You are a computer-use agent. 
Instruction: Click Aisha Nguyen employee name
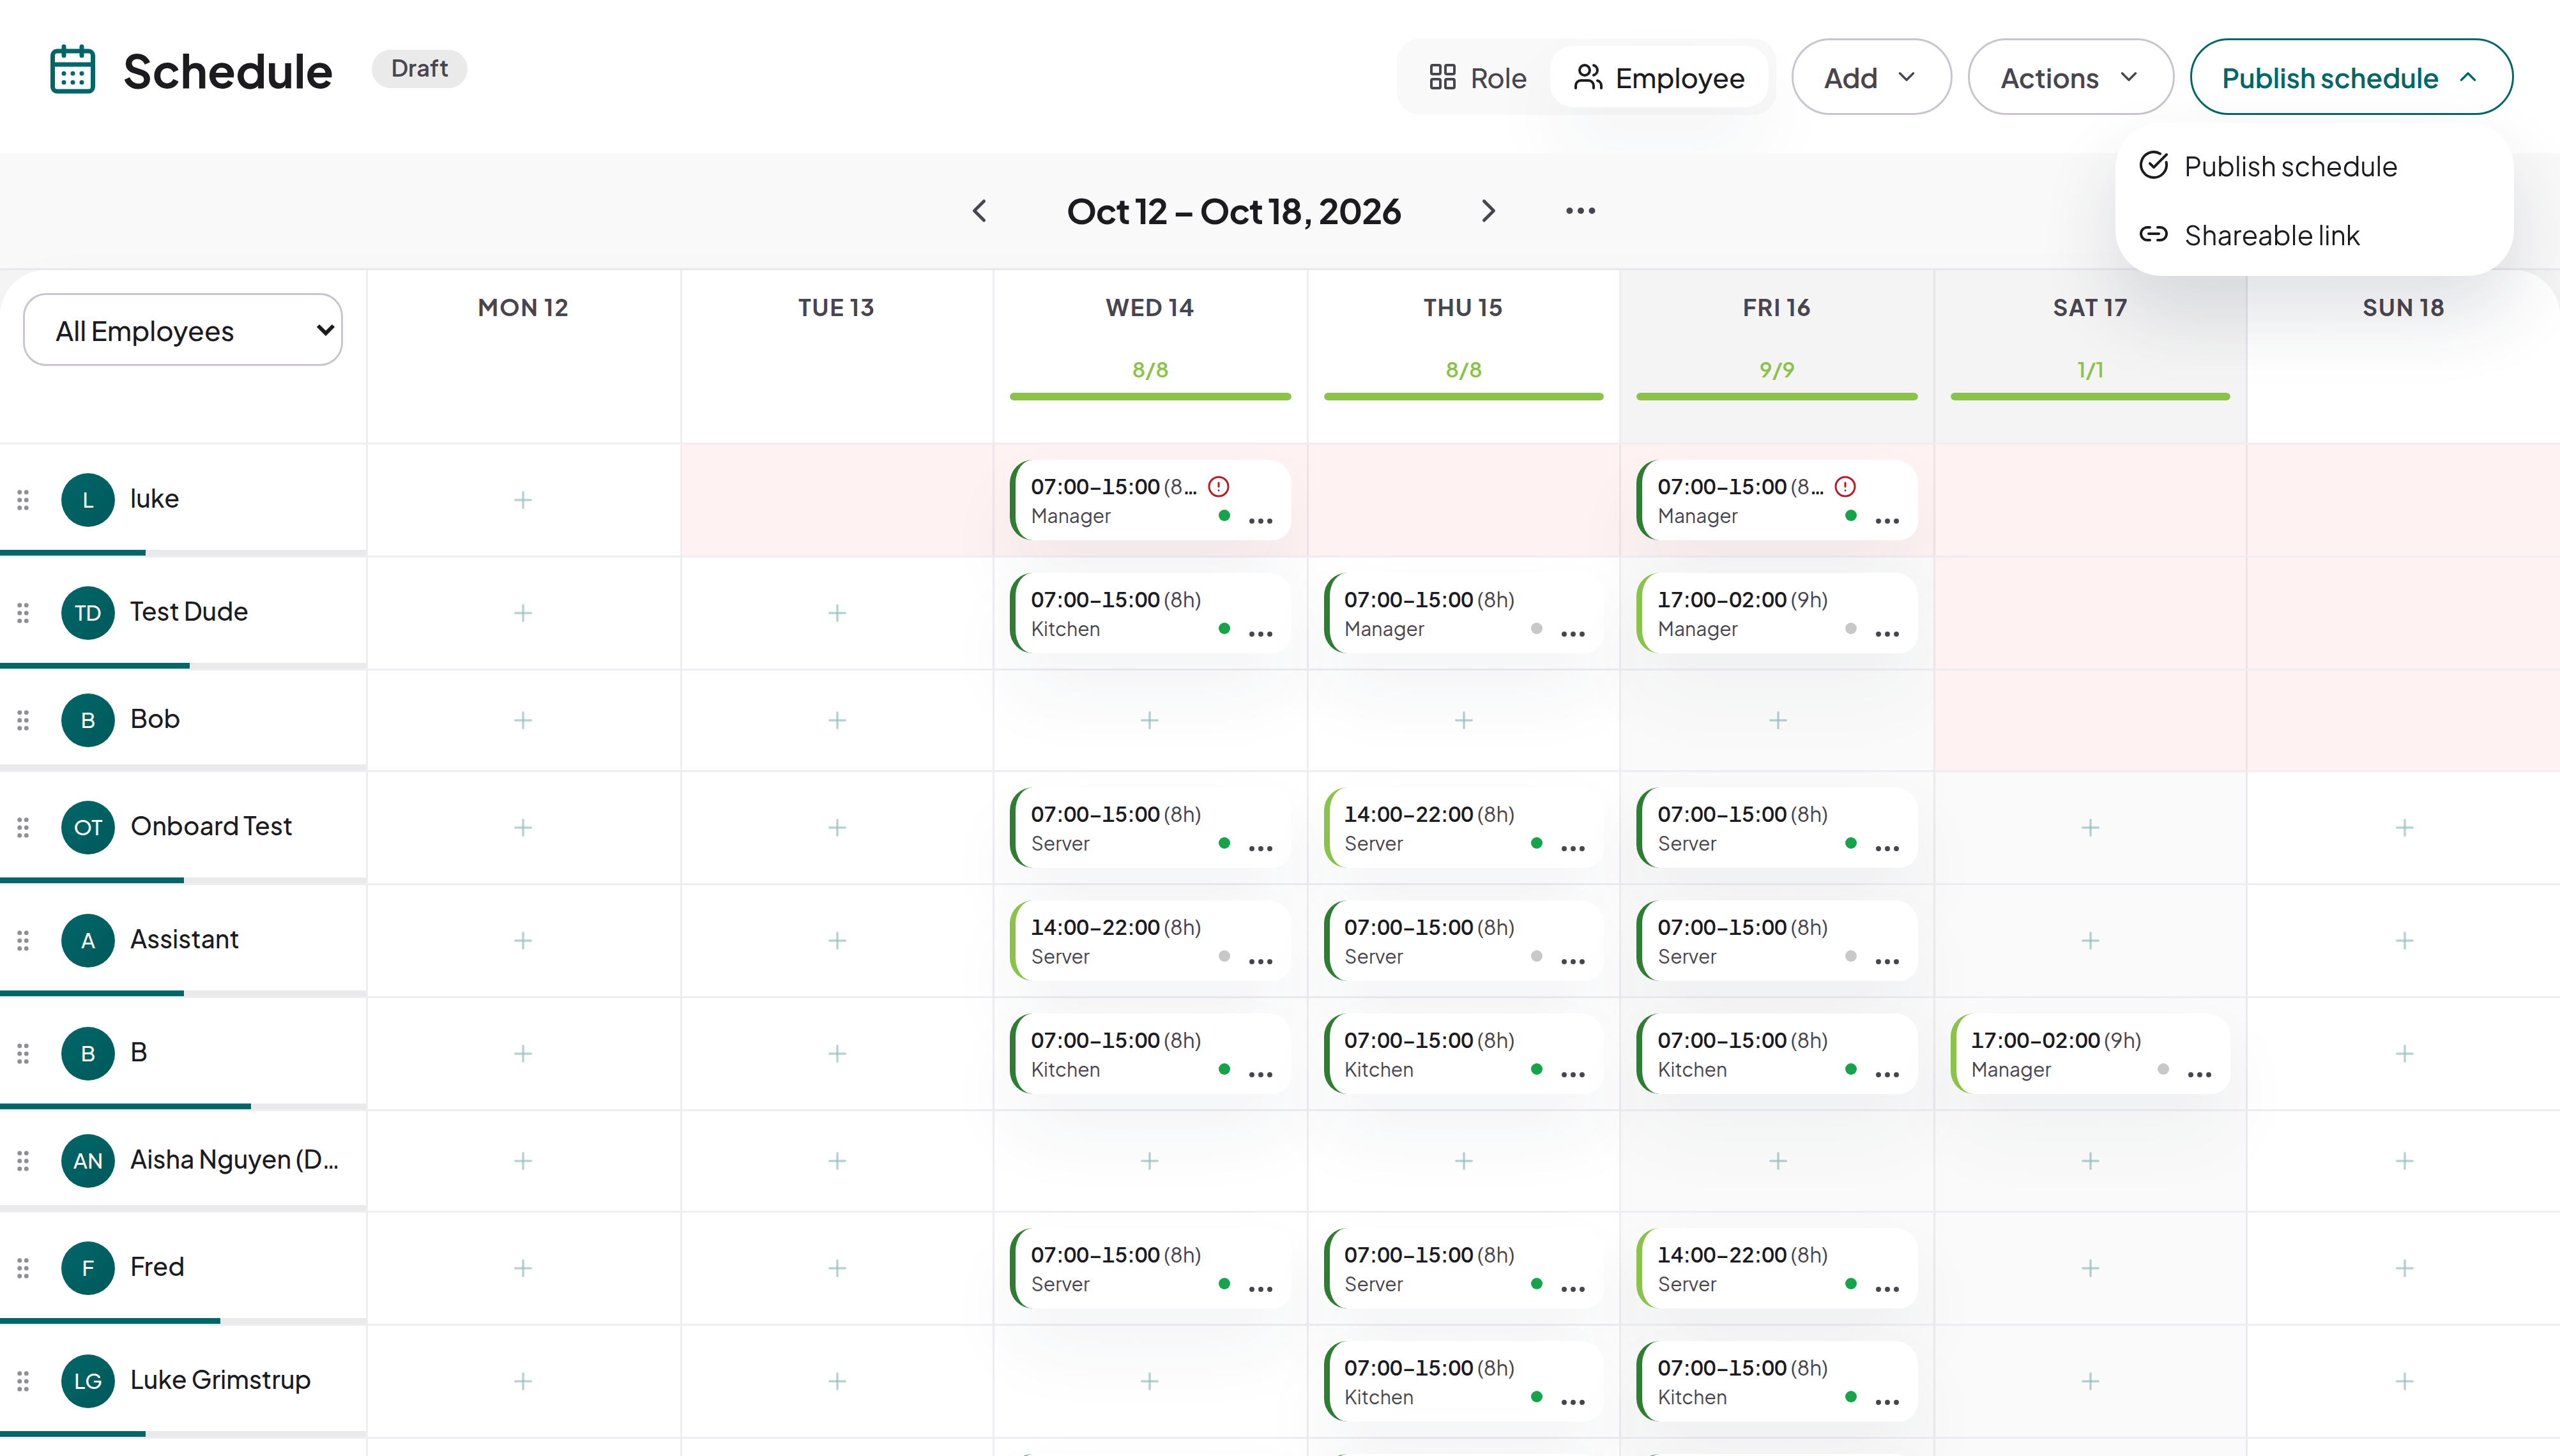click(234, 1160)
